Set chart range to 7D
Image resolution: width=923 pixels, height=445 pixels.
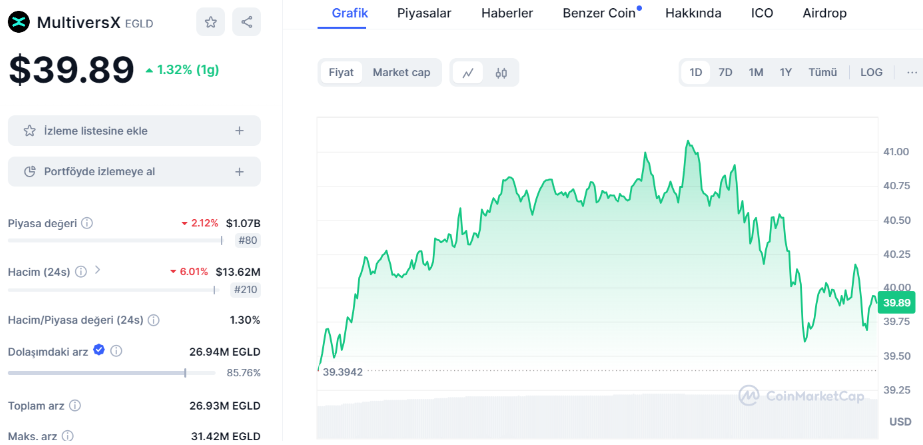(x=725, y=72)
